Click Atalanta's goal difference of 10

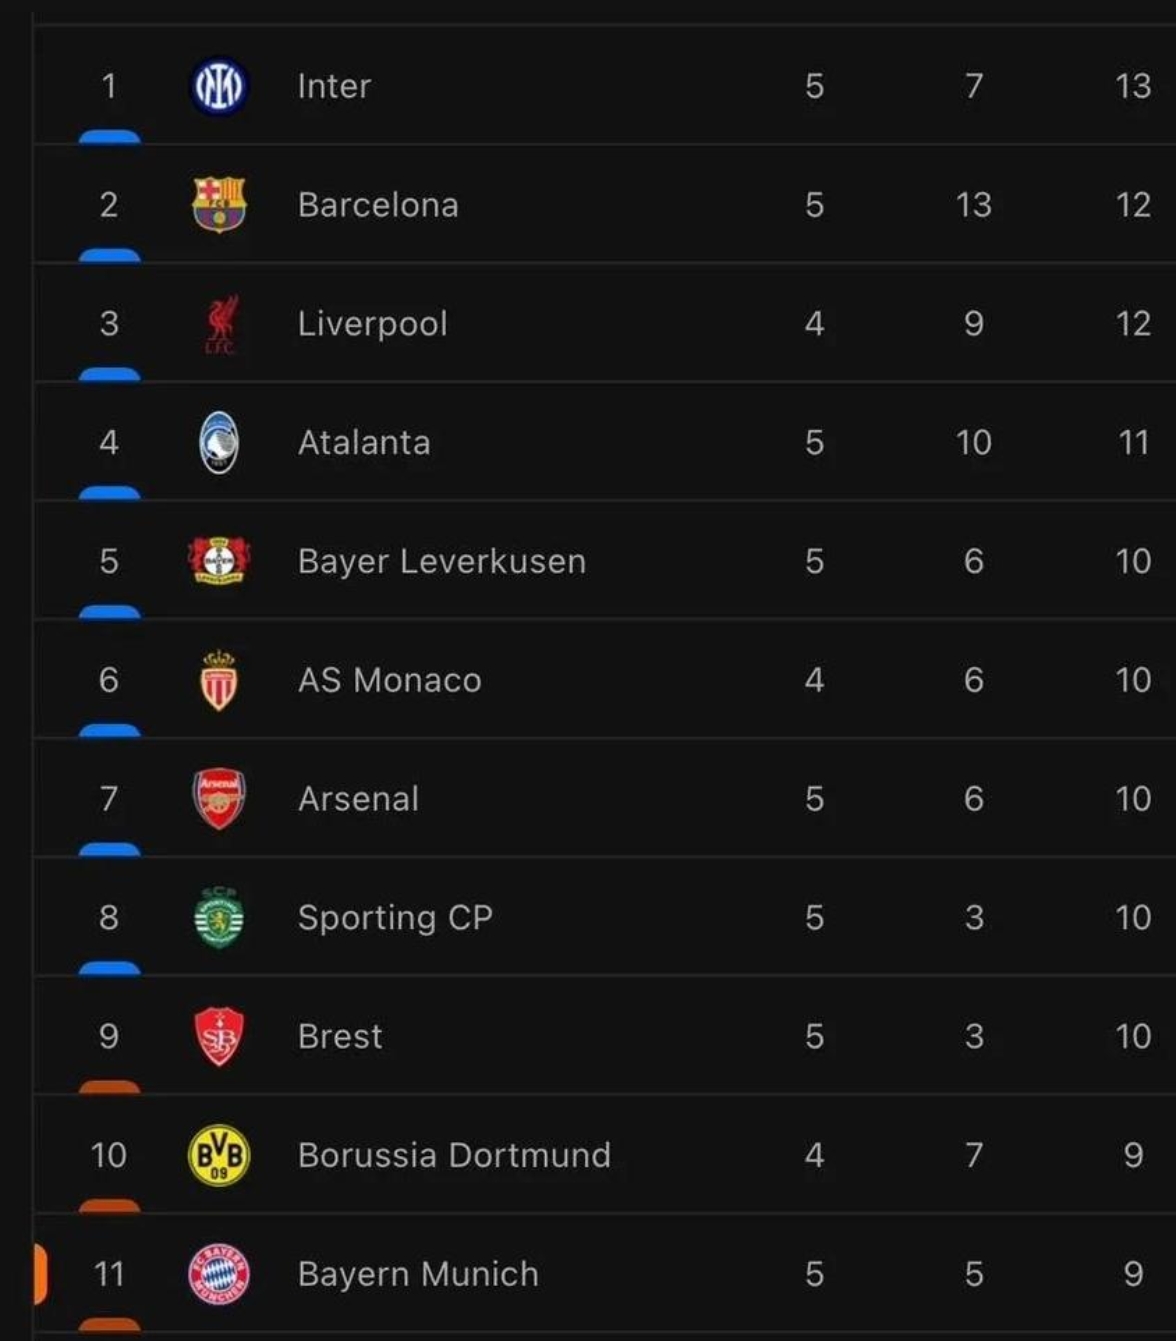click(973, 442)
